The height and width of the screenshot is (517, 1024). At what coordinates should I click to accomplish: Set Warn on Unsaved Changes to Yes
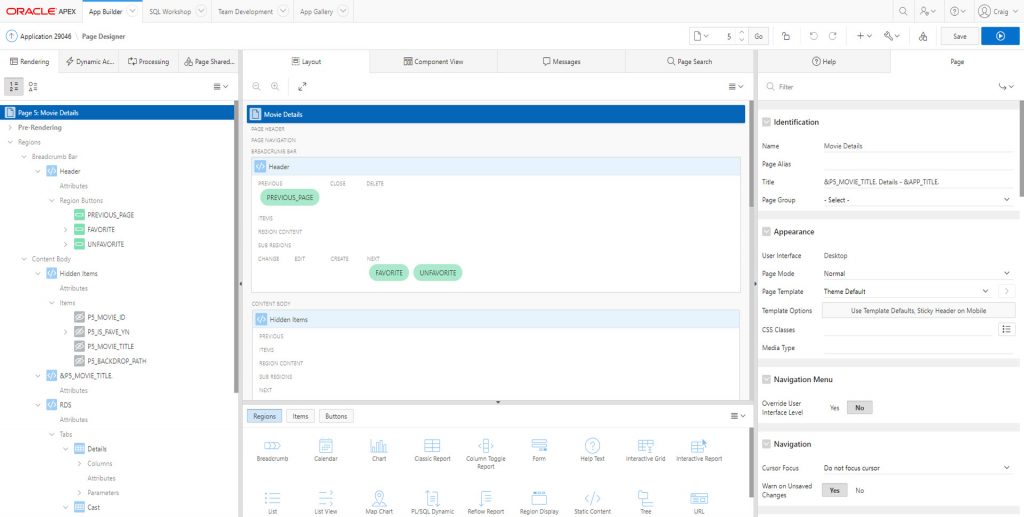pyautogui.click(x=834, y=490)
